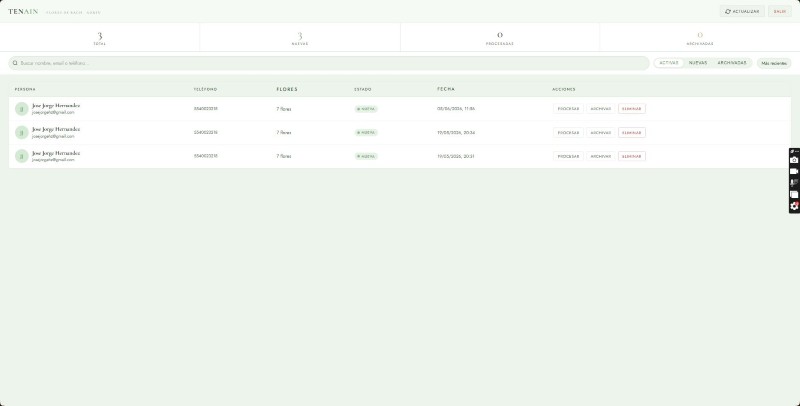Click Archivar on the 20:31 row
This screenshot has height=406, width=800.
pos(601,156)
